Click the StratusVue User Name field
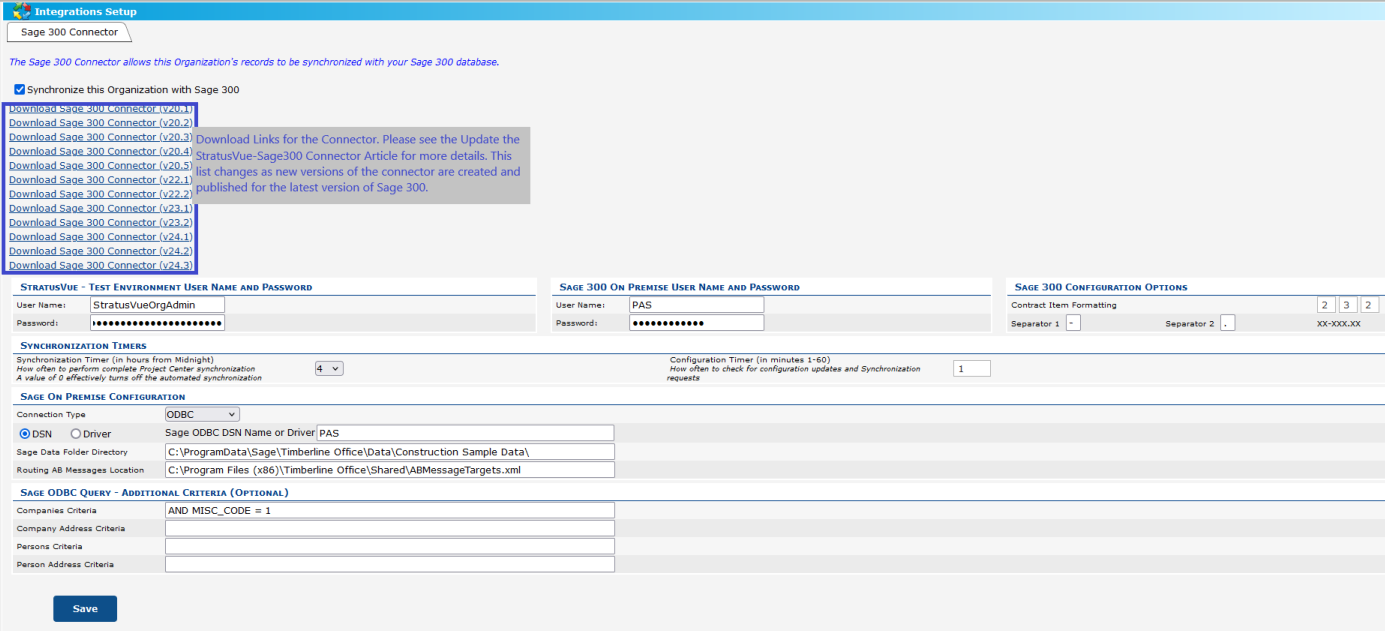This screenshot has height=631, width=1385. click(157, 305)
